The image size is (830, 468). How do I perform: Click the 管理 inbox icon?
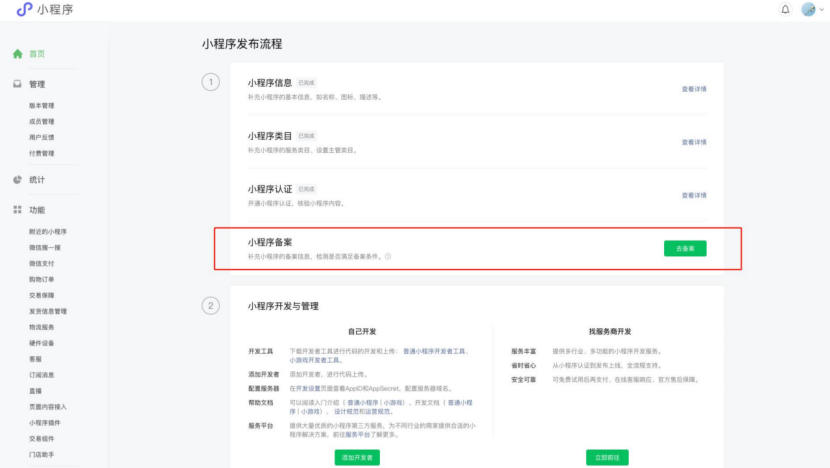(x=17, y=84)
